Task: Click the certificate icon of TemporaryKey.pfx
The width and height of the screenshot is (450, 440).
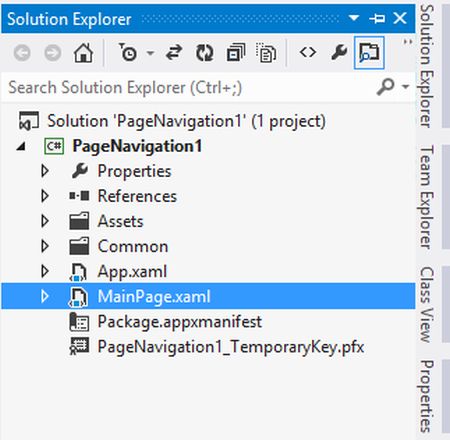Action: click(x=79, y=347)
